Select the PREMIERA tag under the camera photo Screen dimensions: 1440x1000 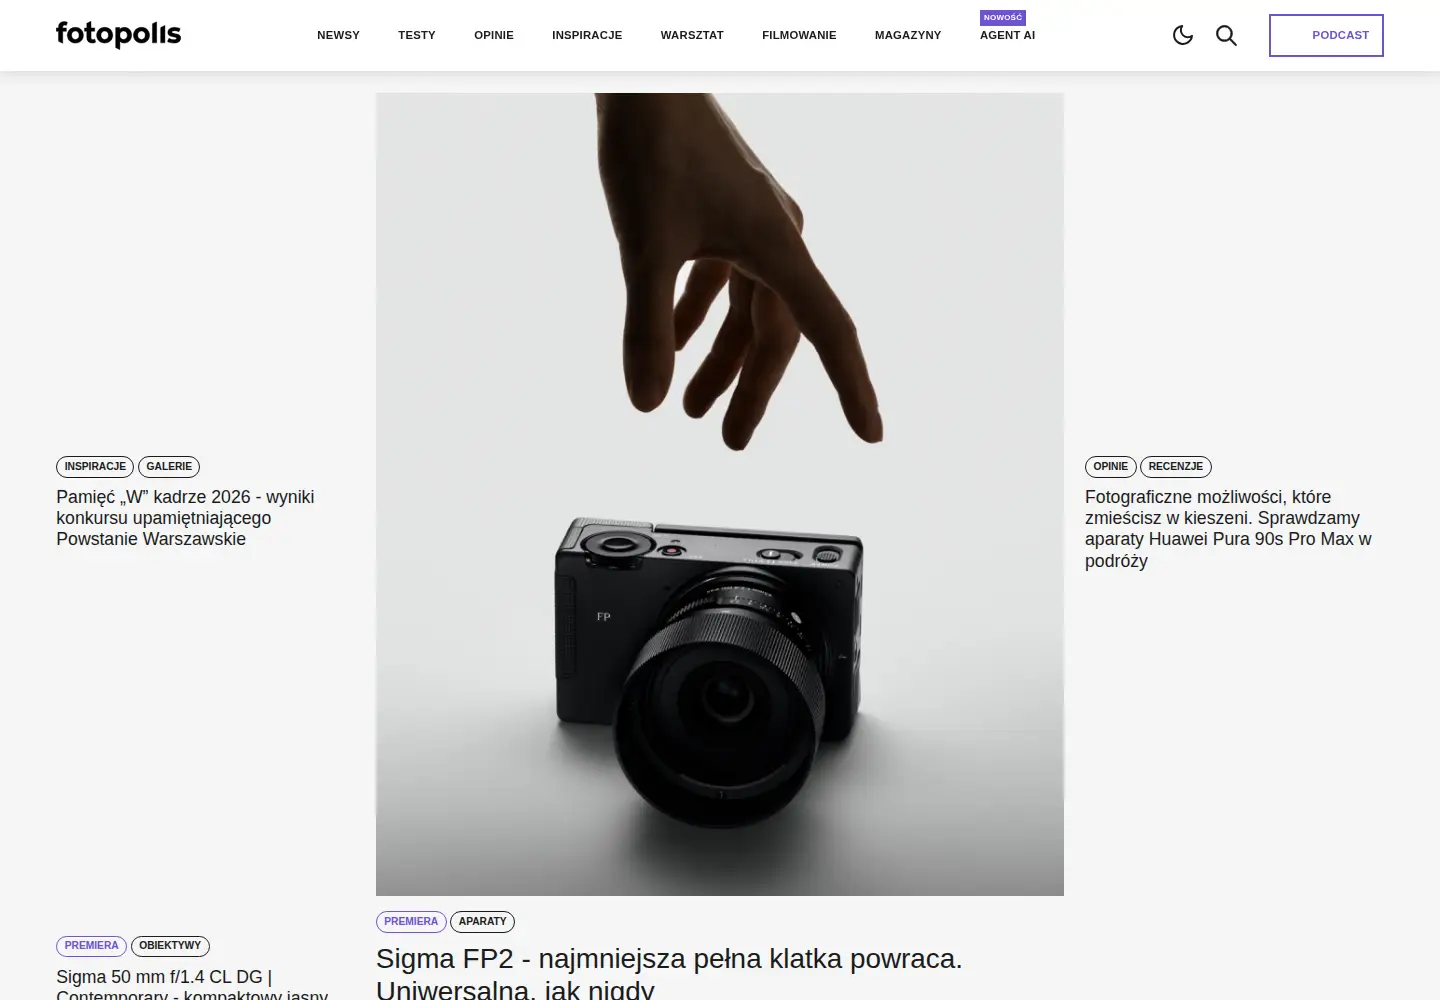point(411,922)
